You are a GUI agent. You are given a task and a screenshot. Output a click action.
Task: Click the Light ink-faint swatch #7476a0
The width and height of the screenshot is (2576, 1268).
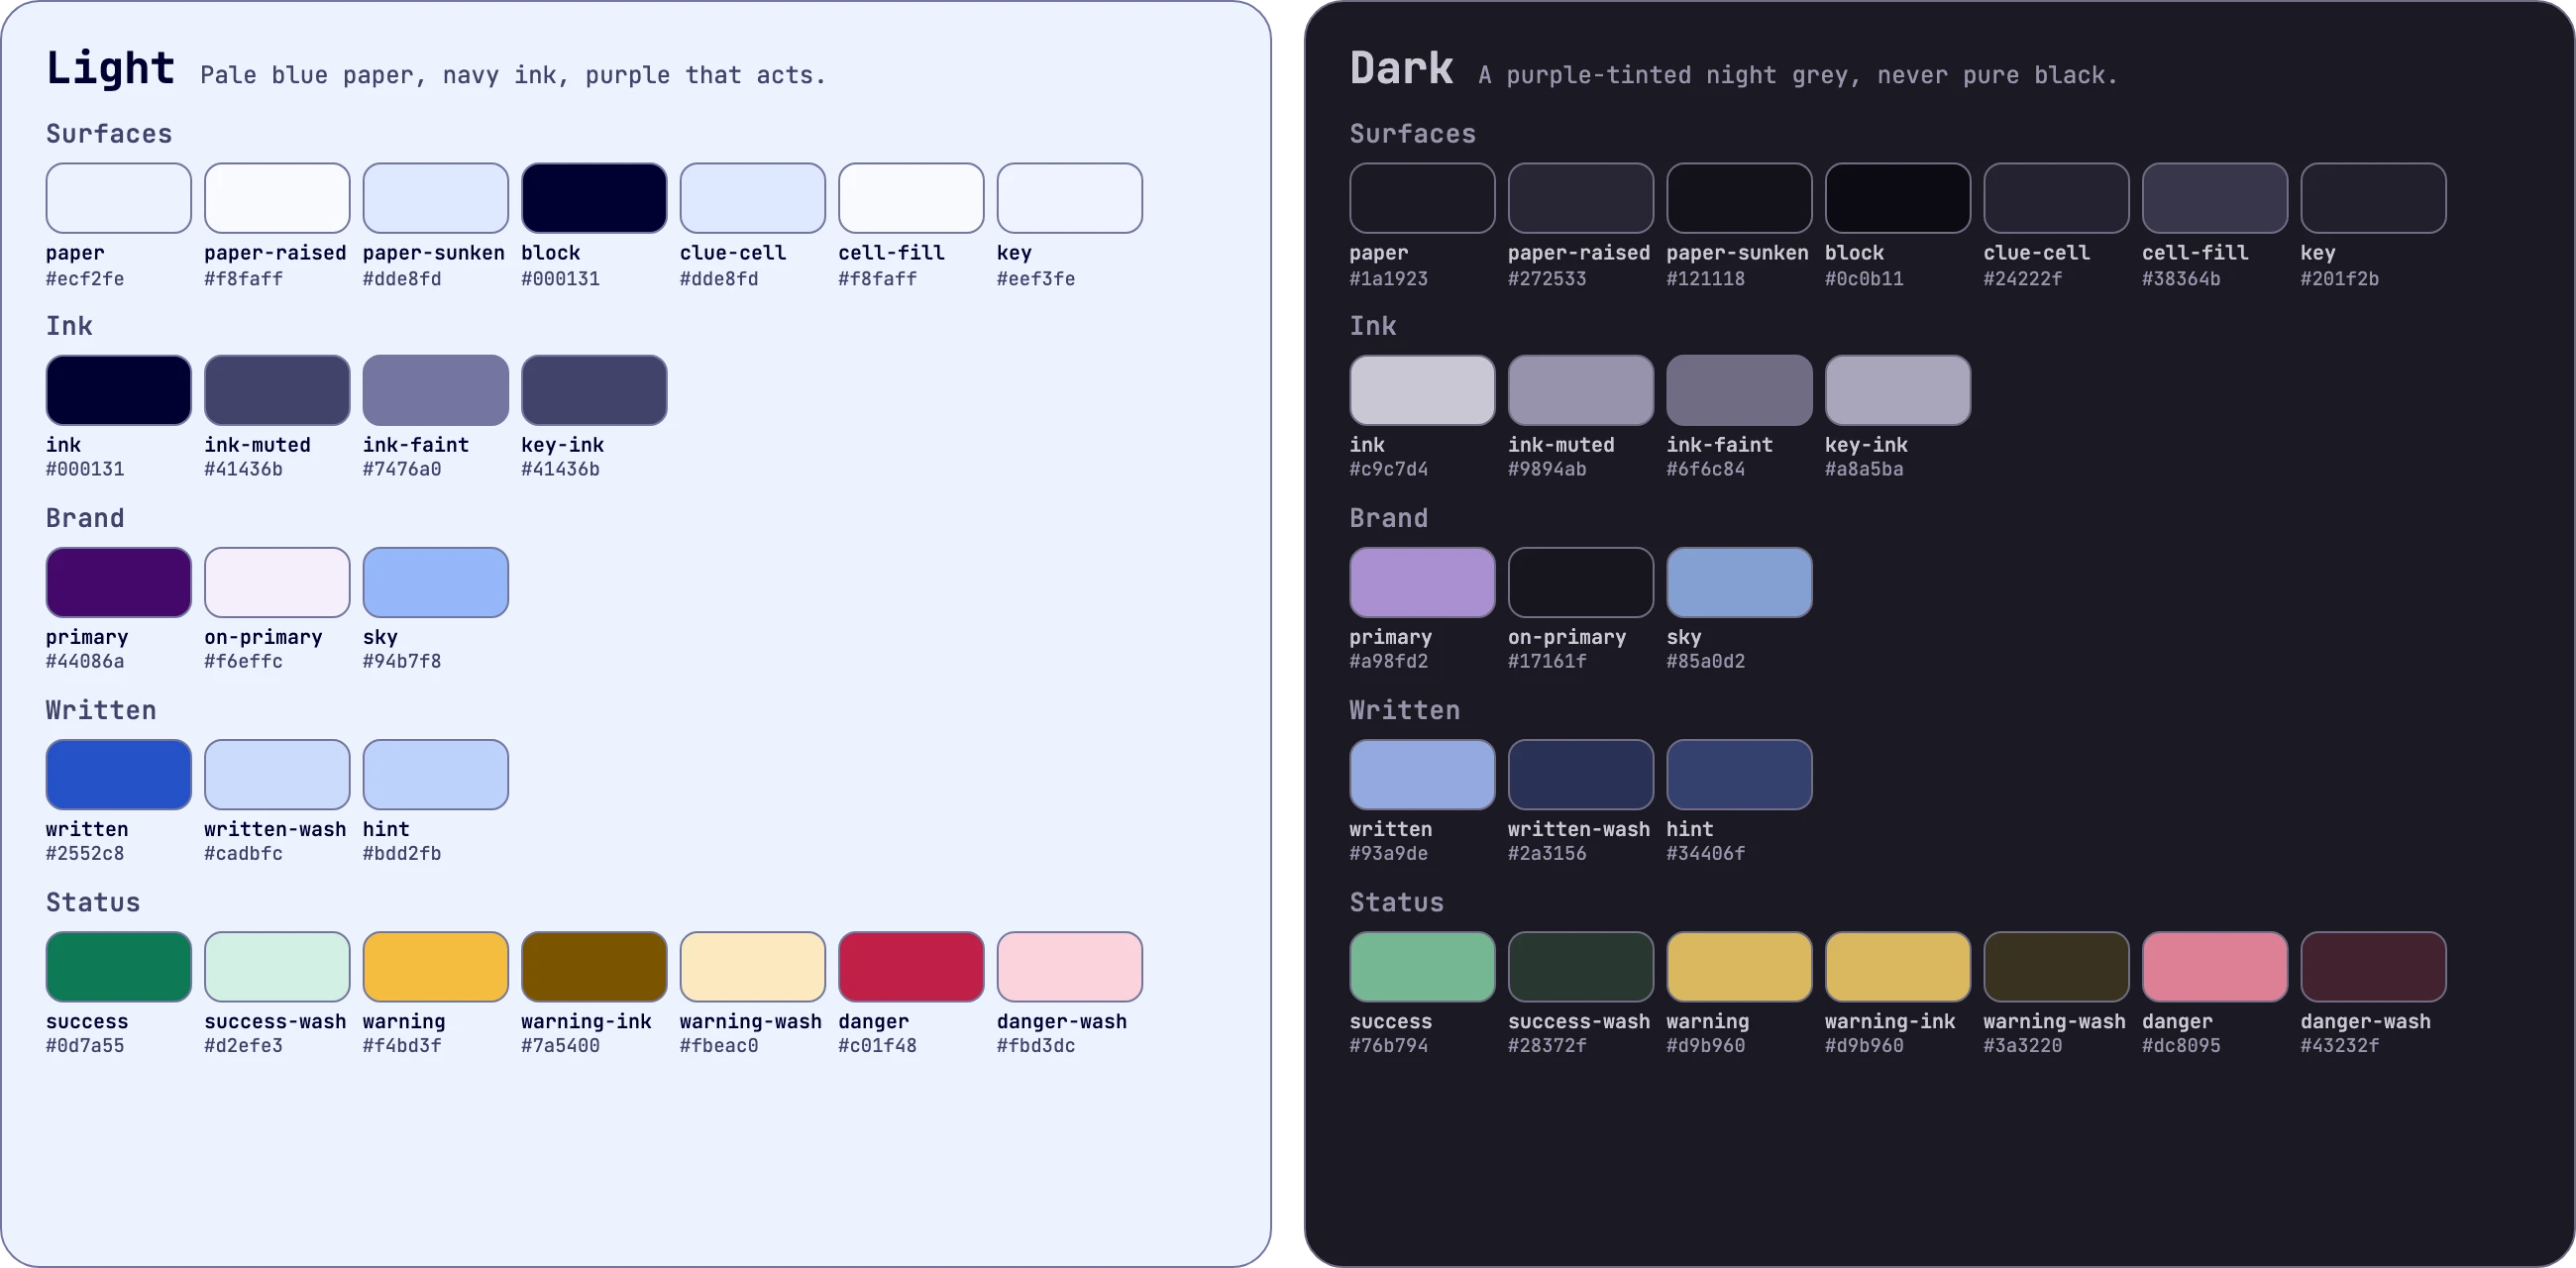435,390
